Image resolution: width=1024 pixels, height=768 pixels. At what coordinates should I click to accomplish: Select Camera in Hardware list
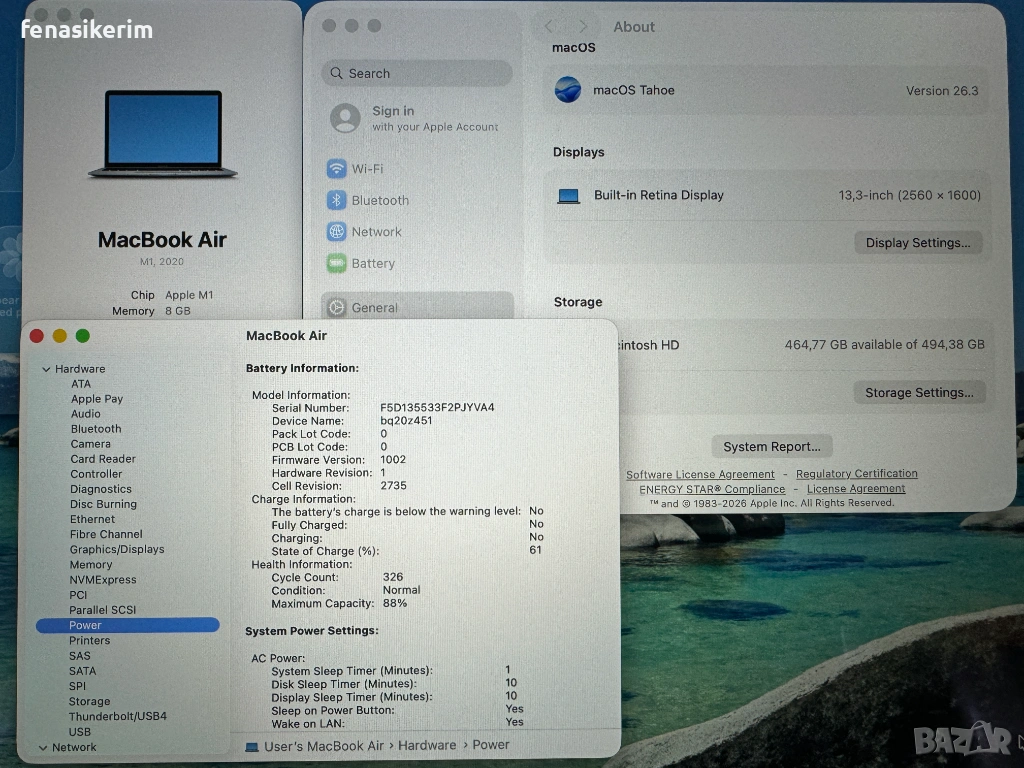(x=91, y=444)
